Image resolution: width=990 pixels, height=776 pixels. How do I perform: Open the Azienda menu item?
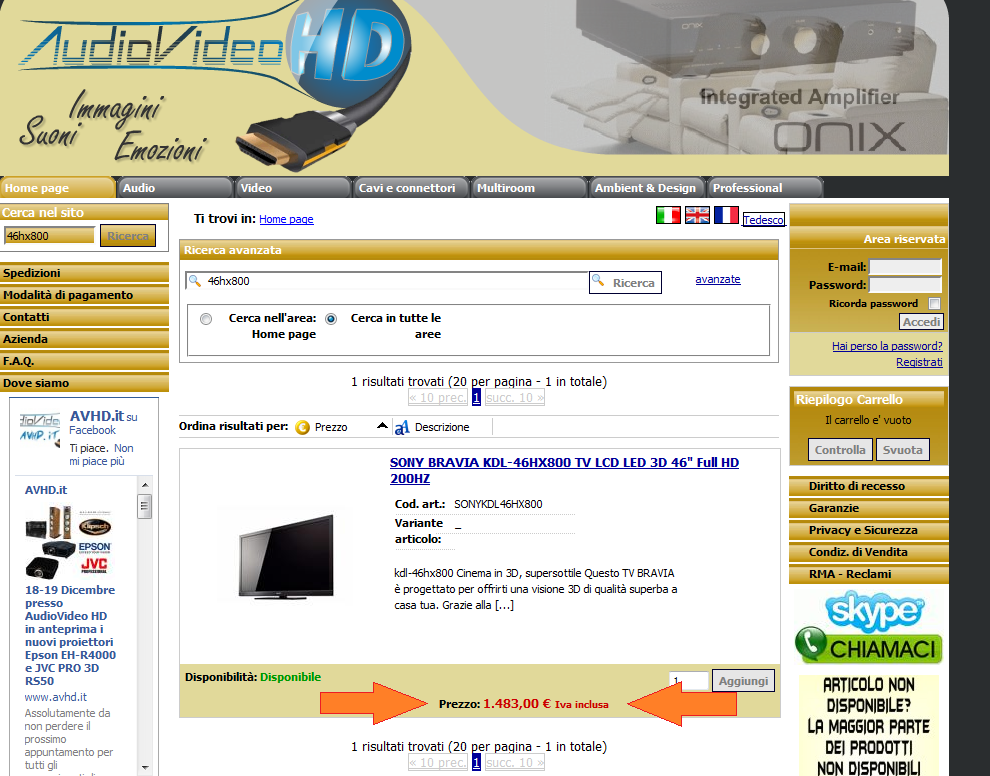coord(84,339)
